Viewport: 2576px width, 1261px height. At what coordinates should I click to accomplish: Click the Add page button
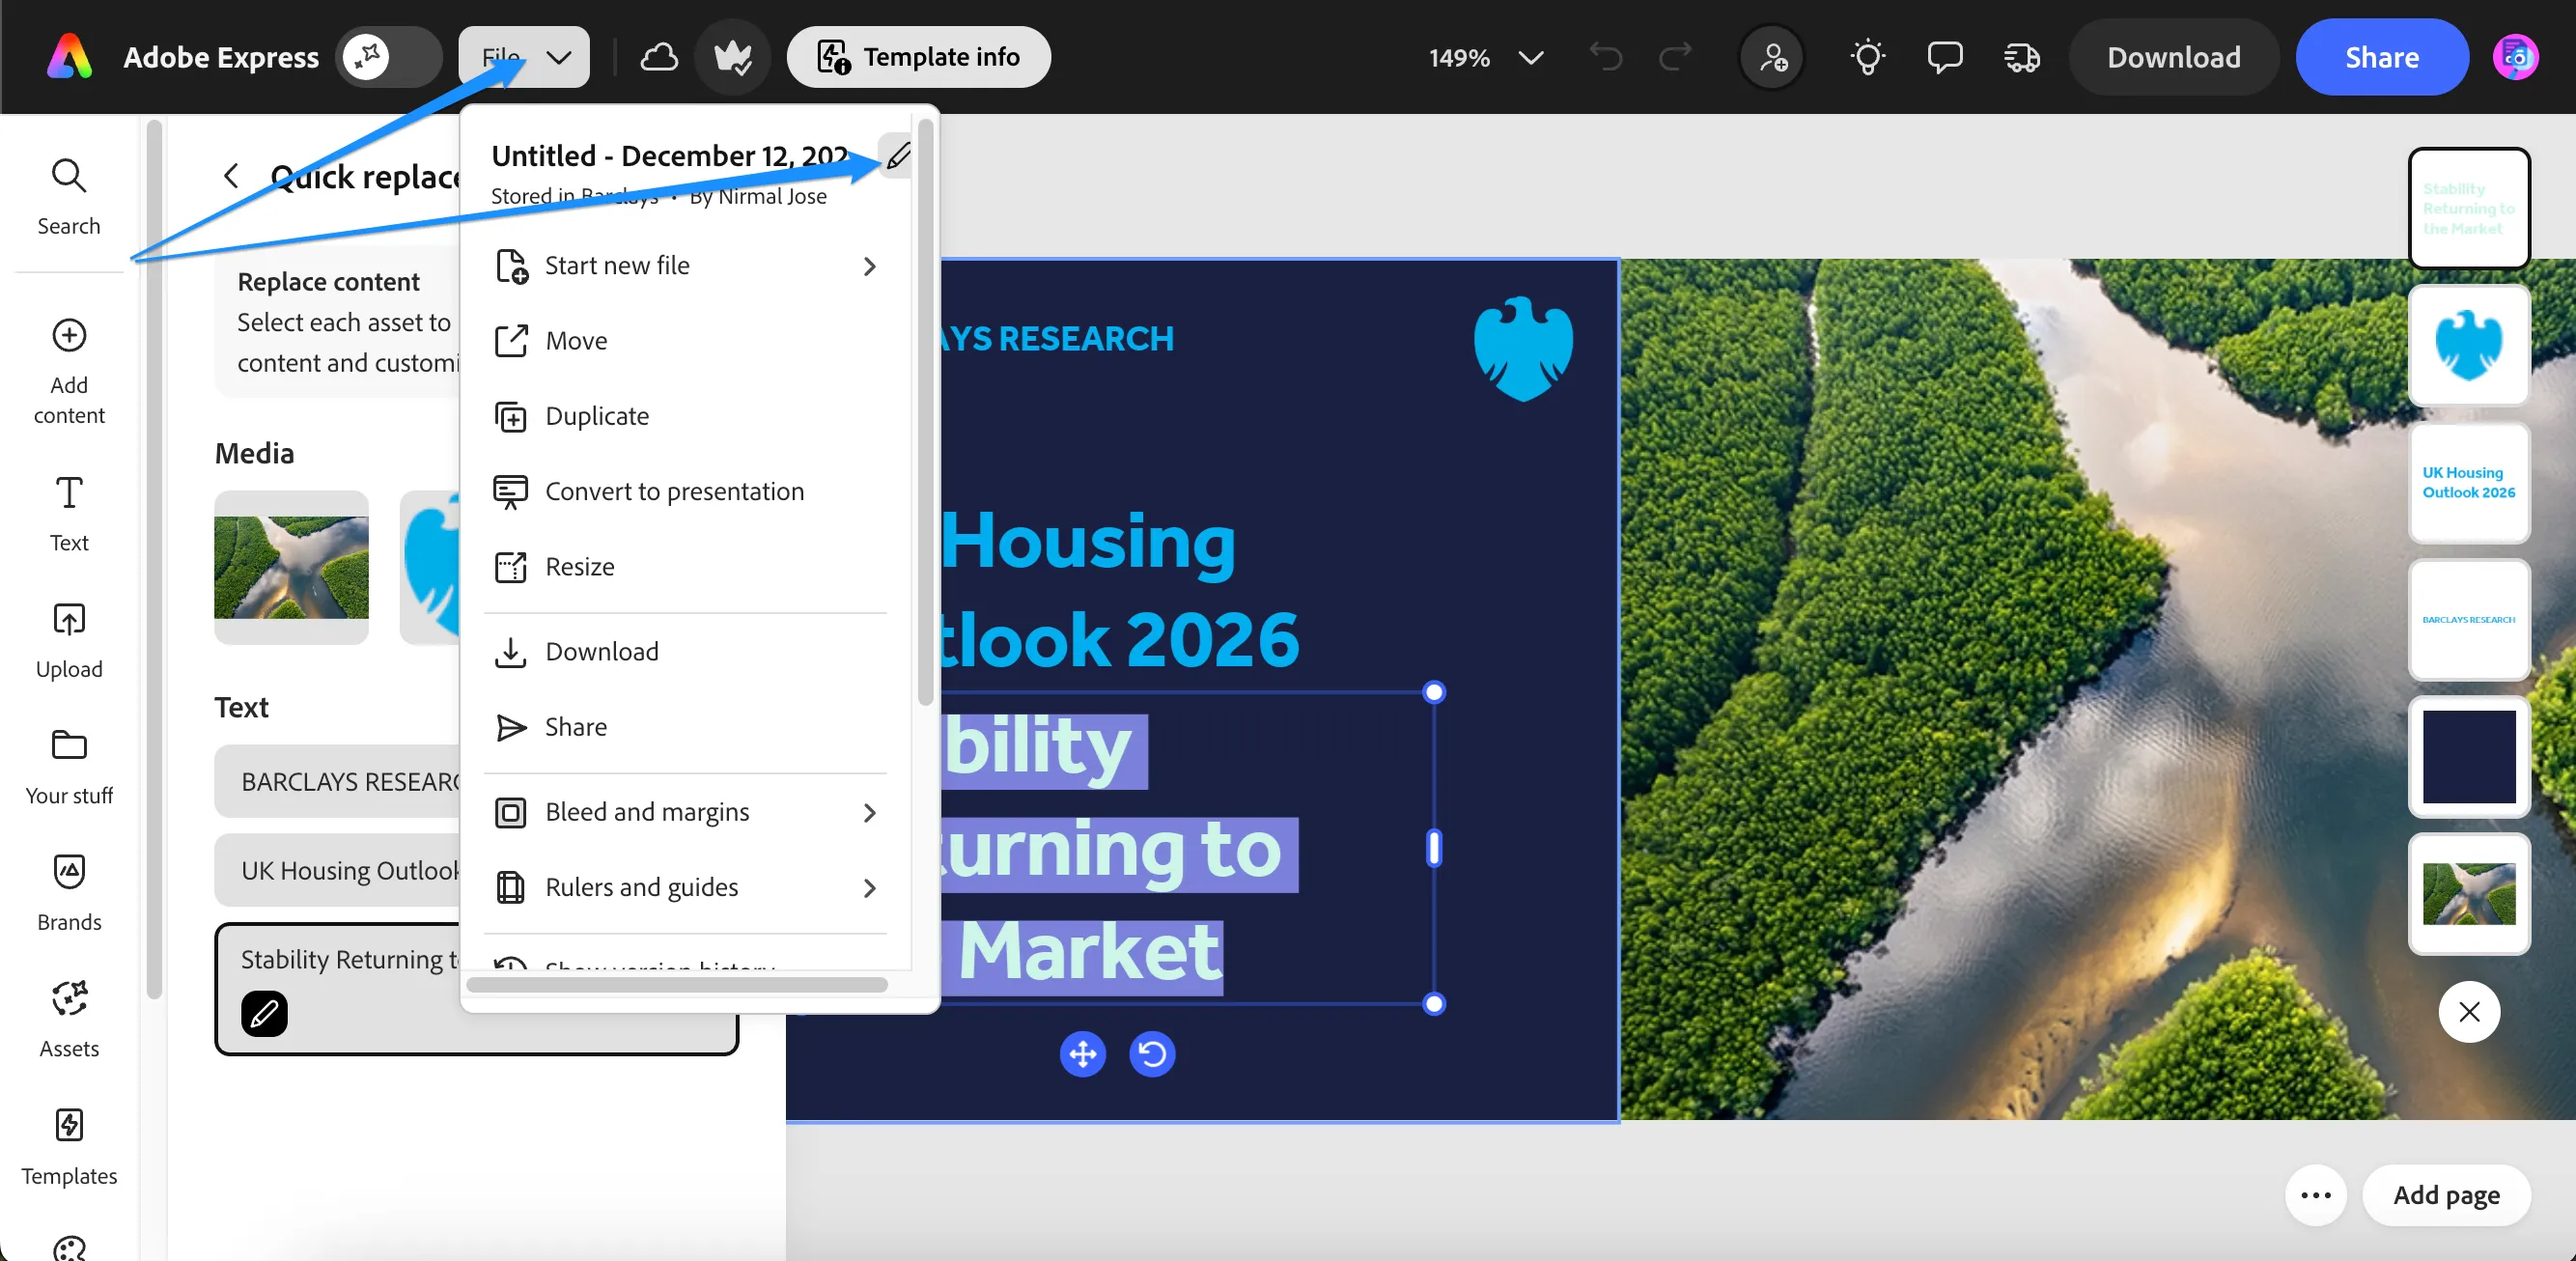coord(2446,1194)
